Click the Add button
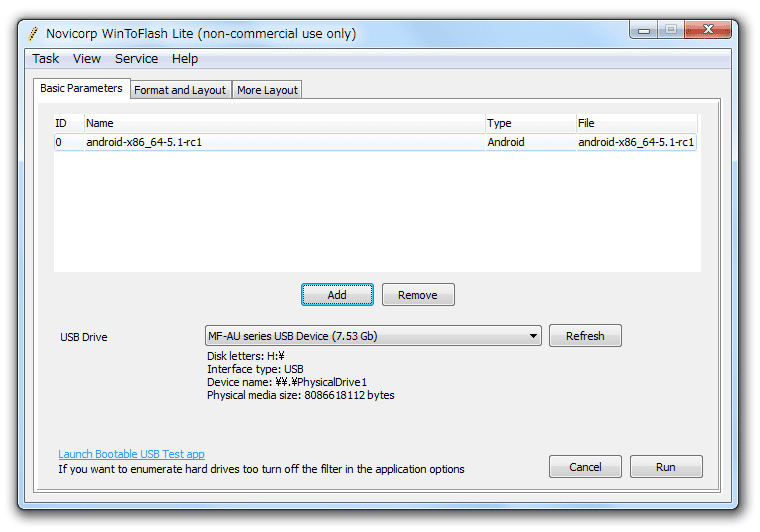760x532 pixels. pyautogui.click(x=337, y=295)
